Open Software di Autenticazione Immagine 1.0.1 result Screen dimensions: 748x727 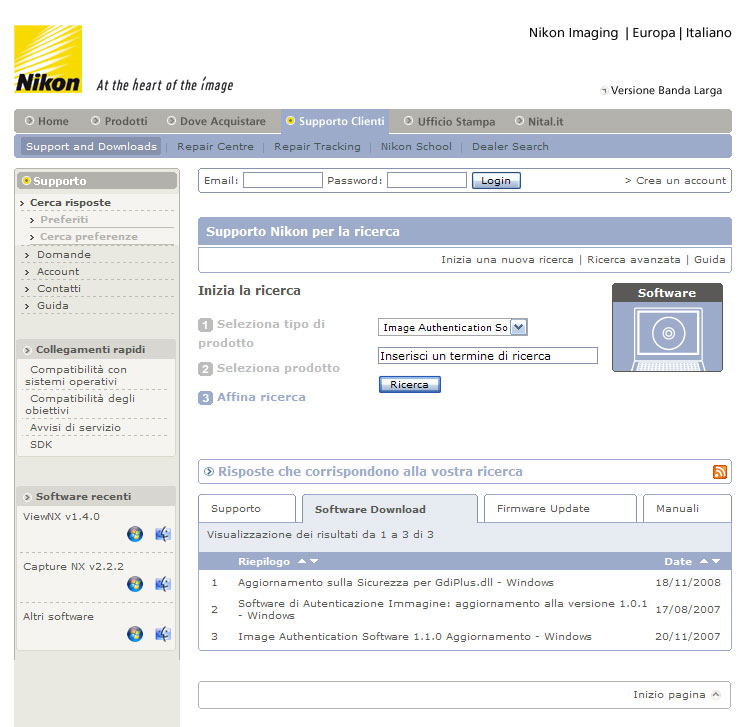tap(443, 610)
